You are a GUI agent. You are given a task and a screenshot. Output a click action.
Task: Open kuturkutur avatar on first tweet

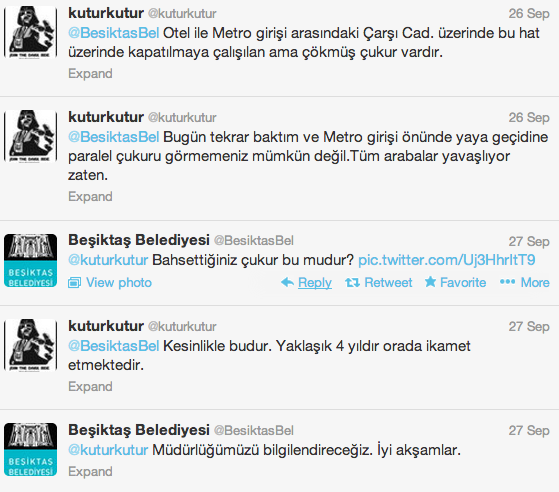click(31, 32)
